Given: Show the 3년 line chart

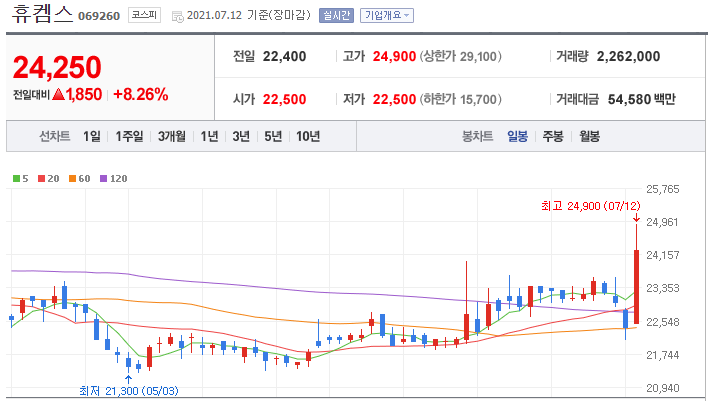Looking at the screenshot, I should click(241, 136).
